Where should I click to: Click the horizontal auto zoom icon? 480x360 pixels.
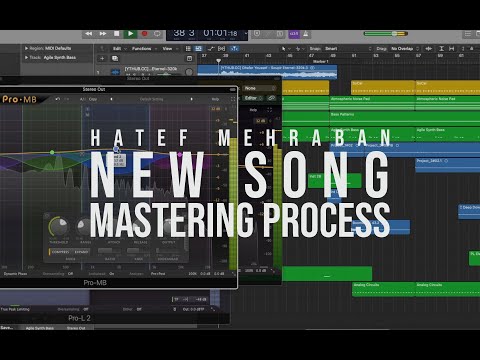click(x=452, y=49)
